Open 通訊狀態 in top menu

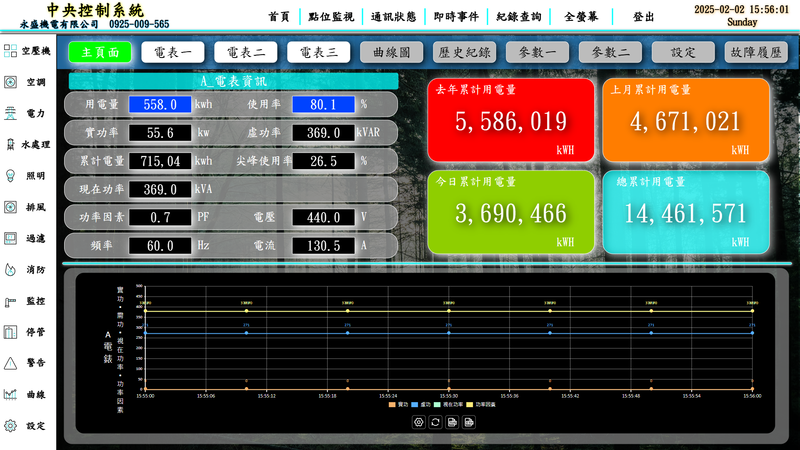click(393, 17)
